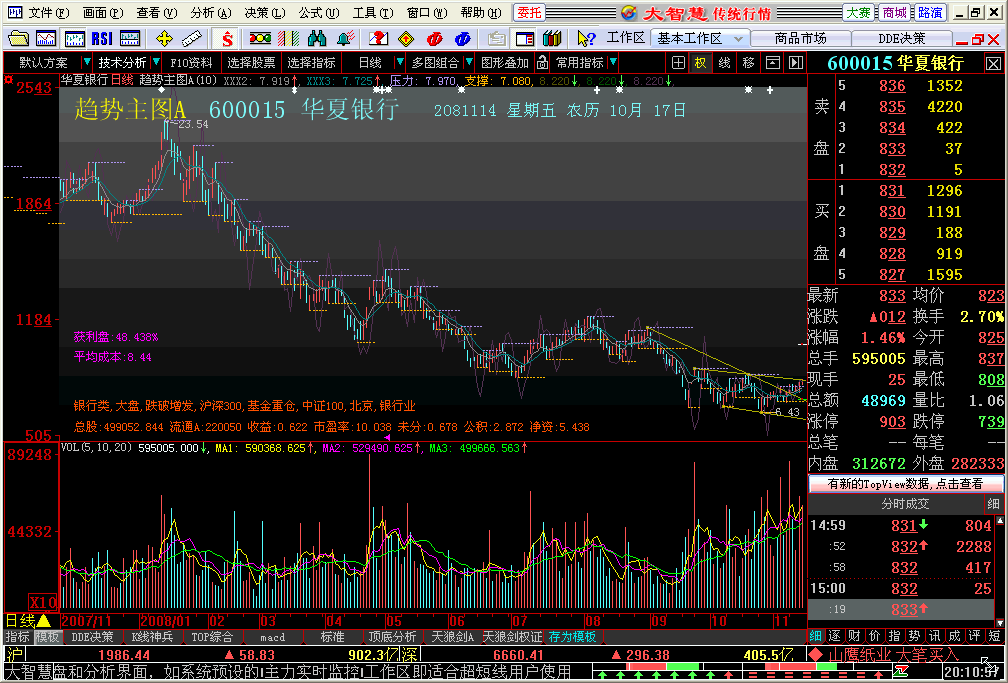Screen dimensions: 1008x683
Task: Select the 顶底分析 bottom tab
Action: pyautogui.click(x=392, y=637)
